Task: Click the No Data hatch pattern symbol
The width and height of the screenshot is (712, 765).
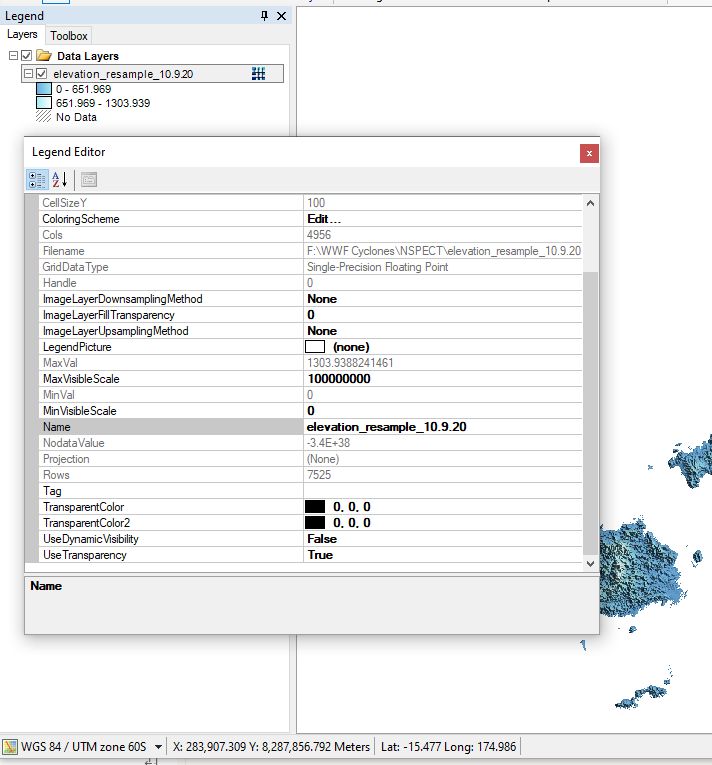Action: (43, 117)
